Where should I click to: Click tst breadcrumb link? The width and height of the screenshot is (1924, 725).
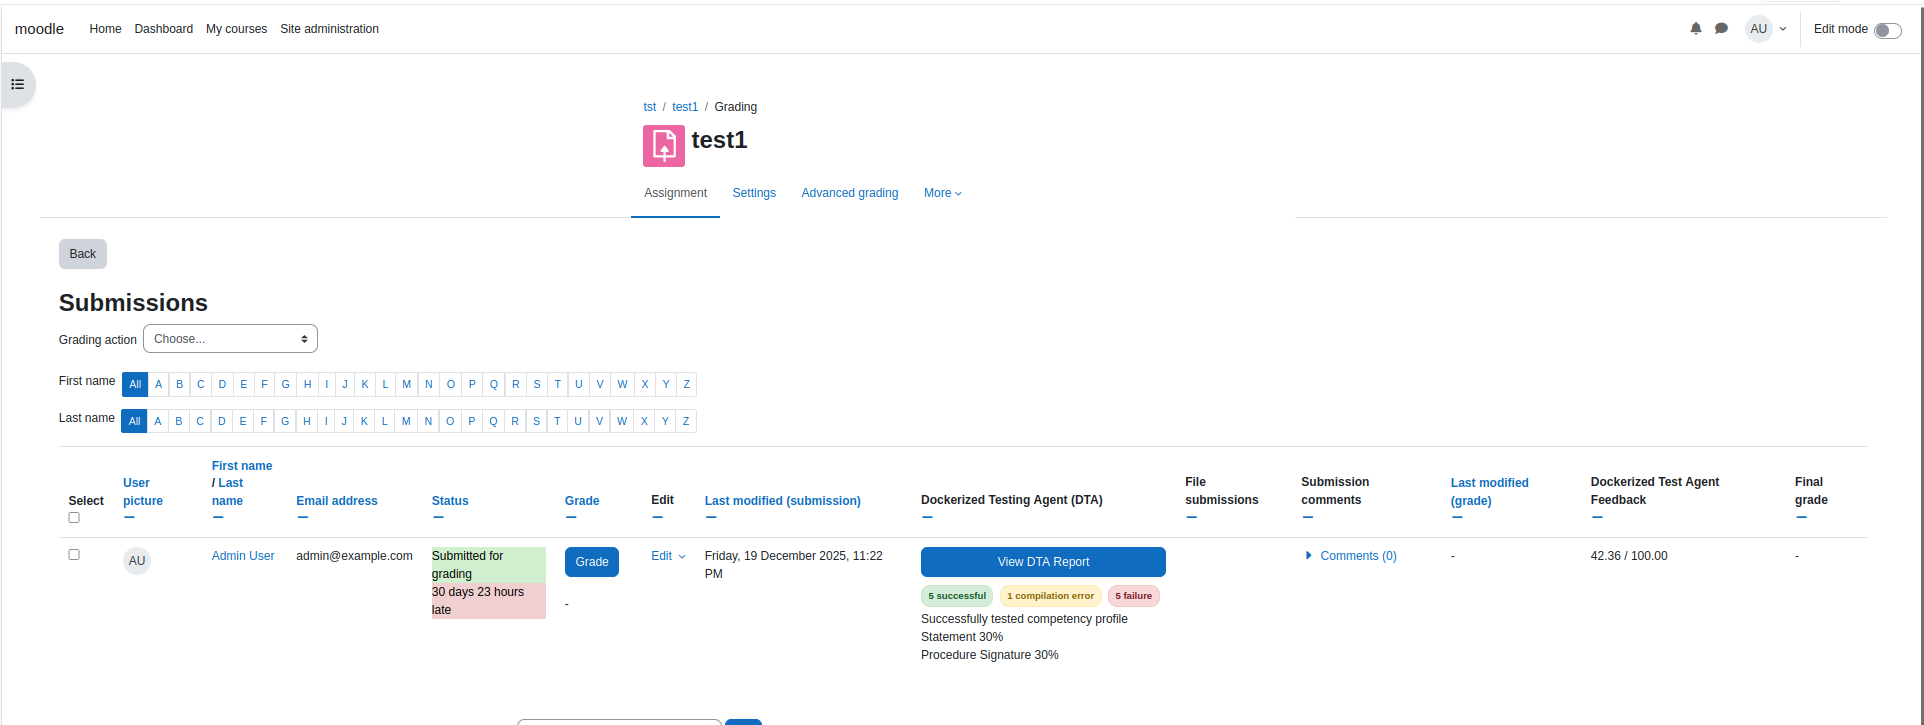click(x=650, y=107)
